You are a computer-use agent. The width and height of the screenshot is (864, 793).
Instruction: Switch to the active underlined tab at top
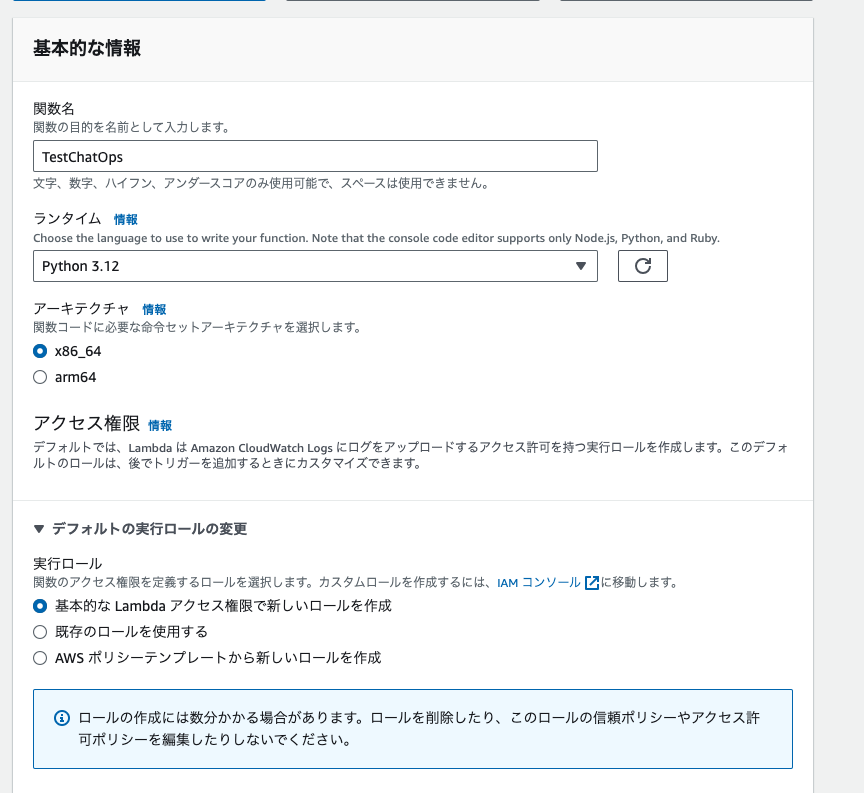pos(138,3)
